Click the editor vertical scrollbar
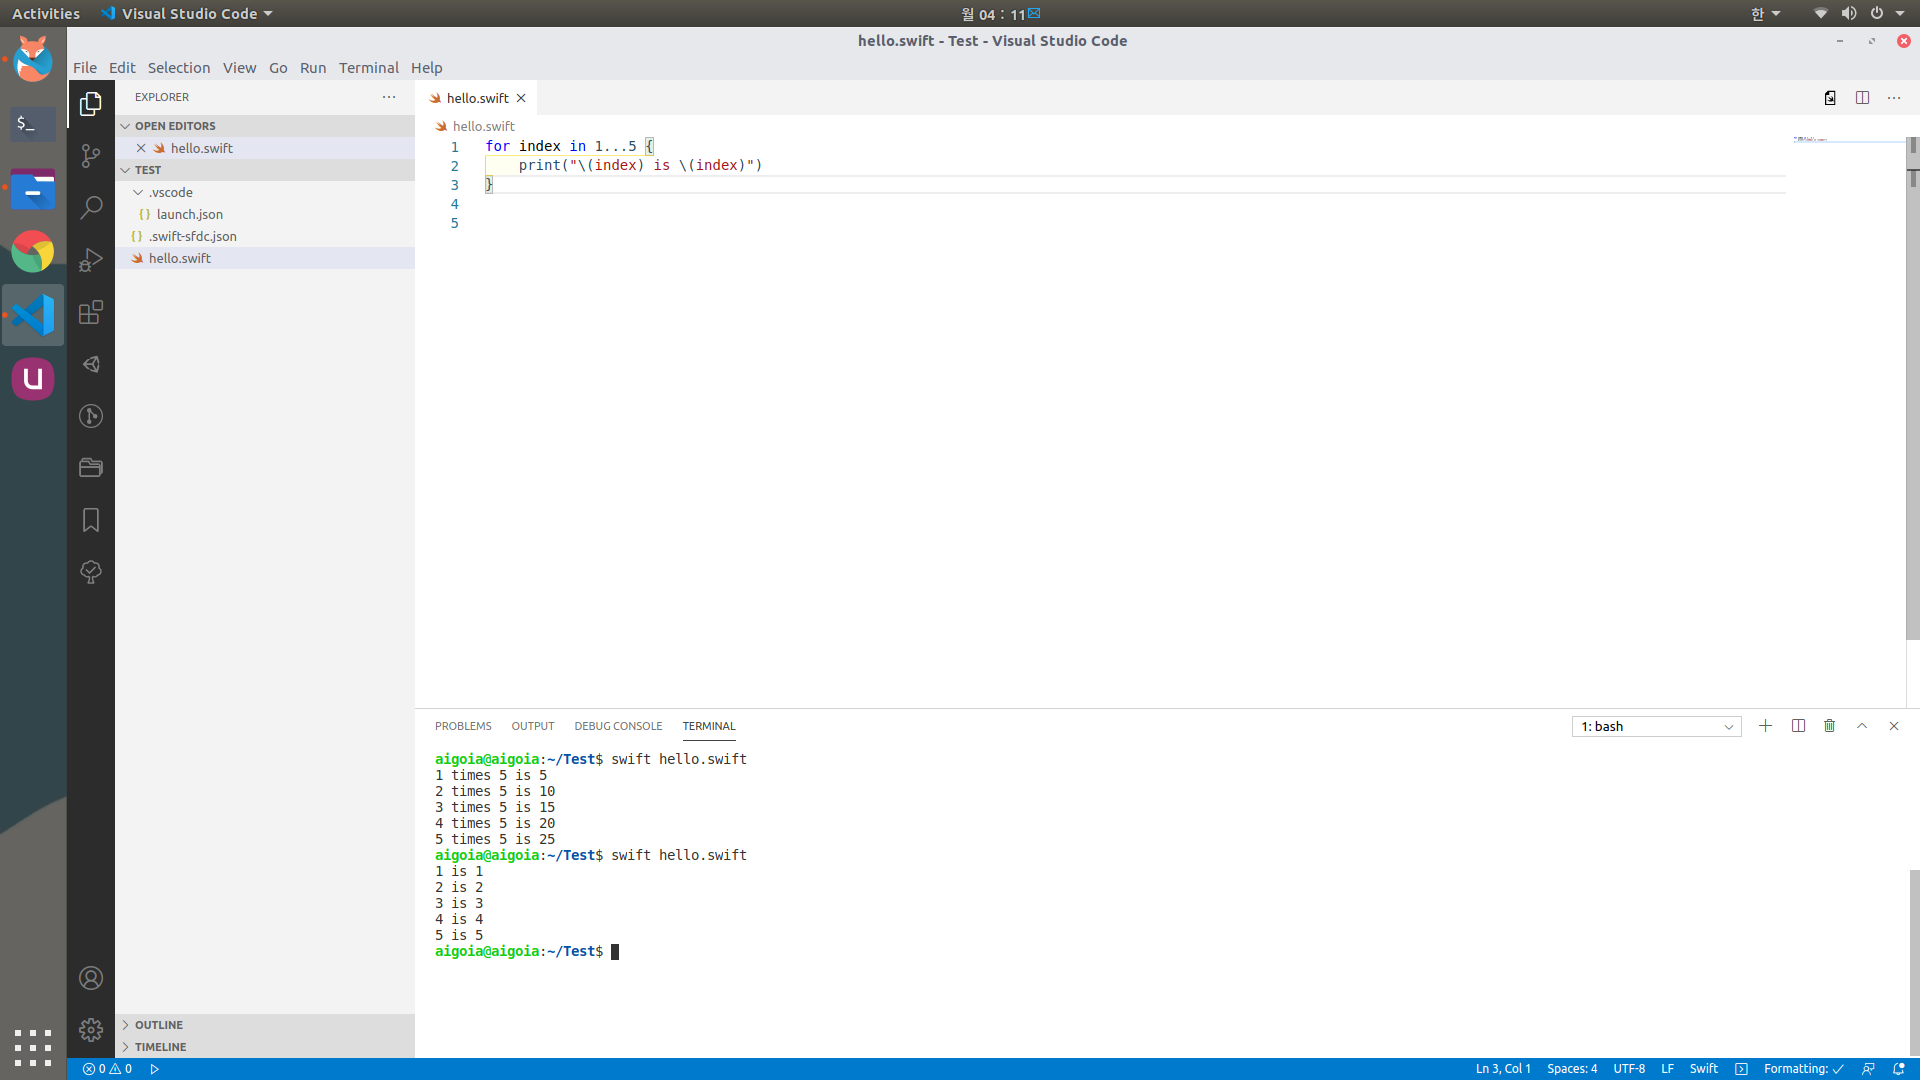Screen dimensions: 1920x1080 point(1912,400)
